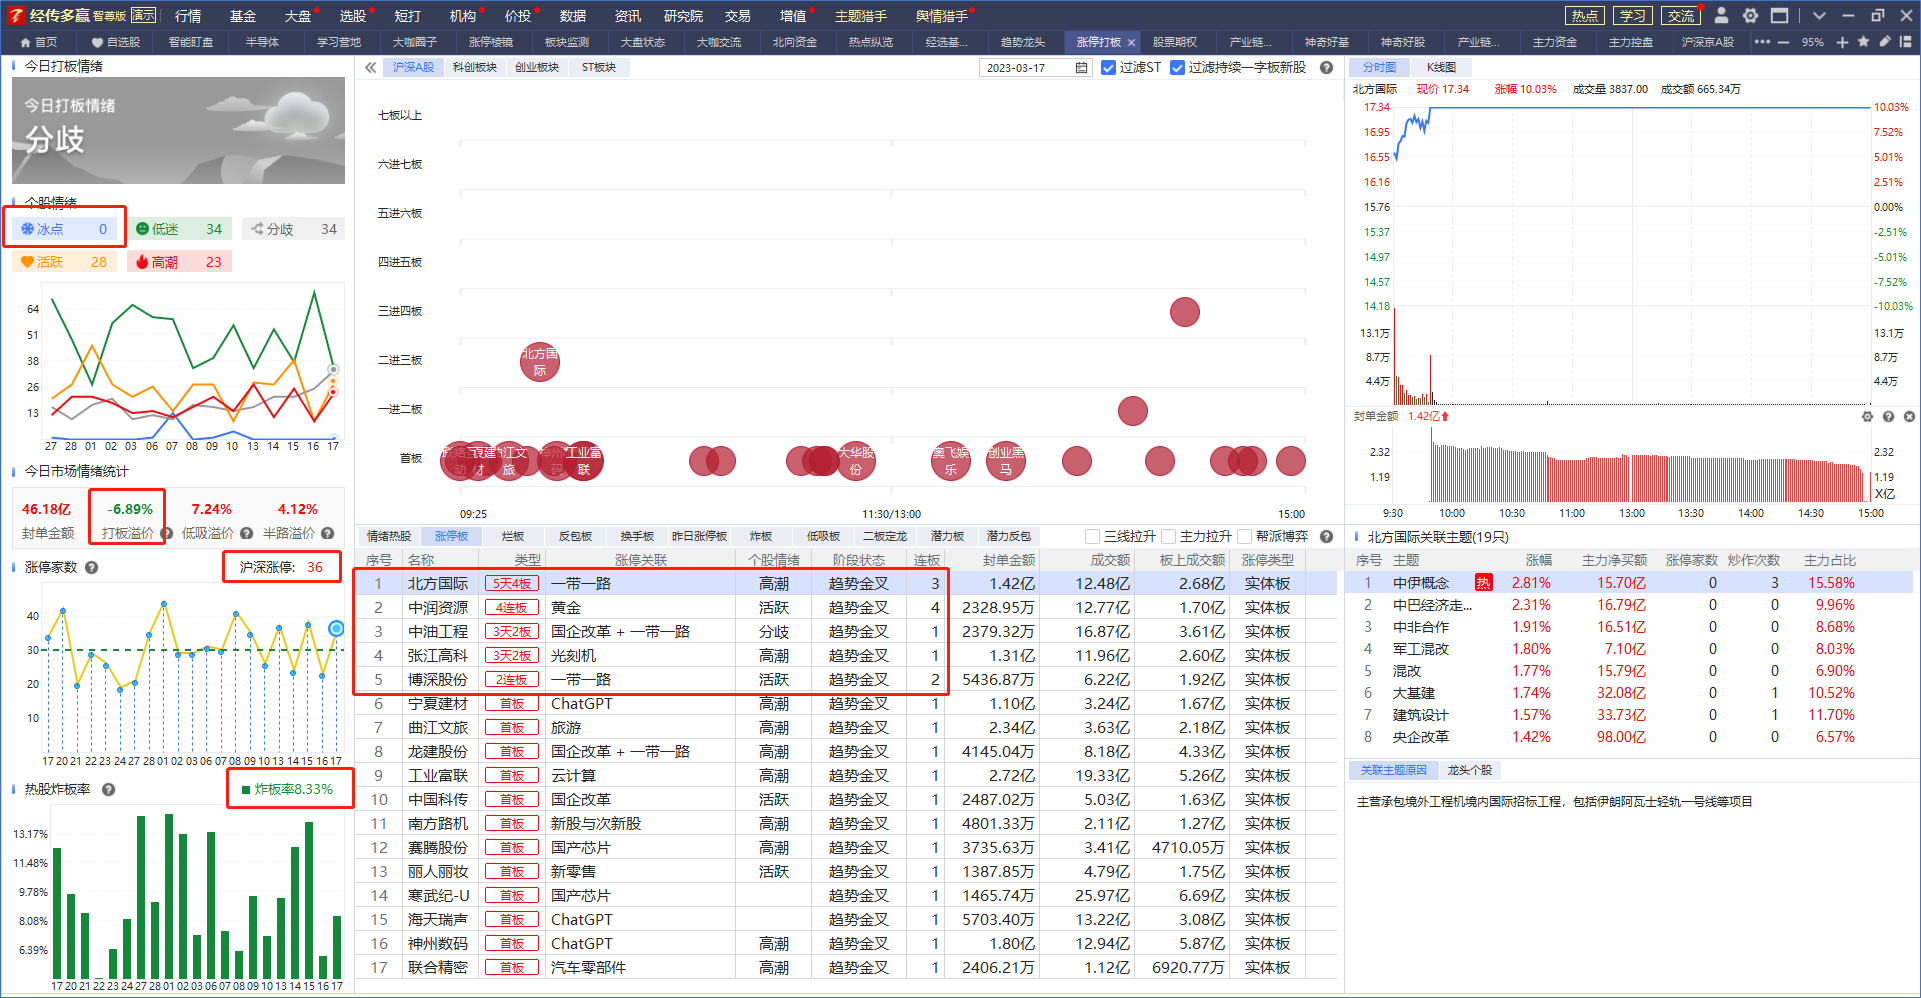Viewport: 1921px width, 998px height.
Task: Collapse panel using double-chevron left icon
Action: pyautogui.click(x=370, y=68)
